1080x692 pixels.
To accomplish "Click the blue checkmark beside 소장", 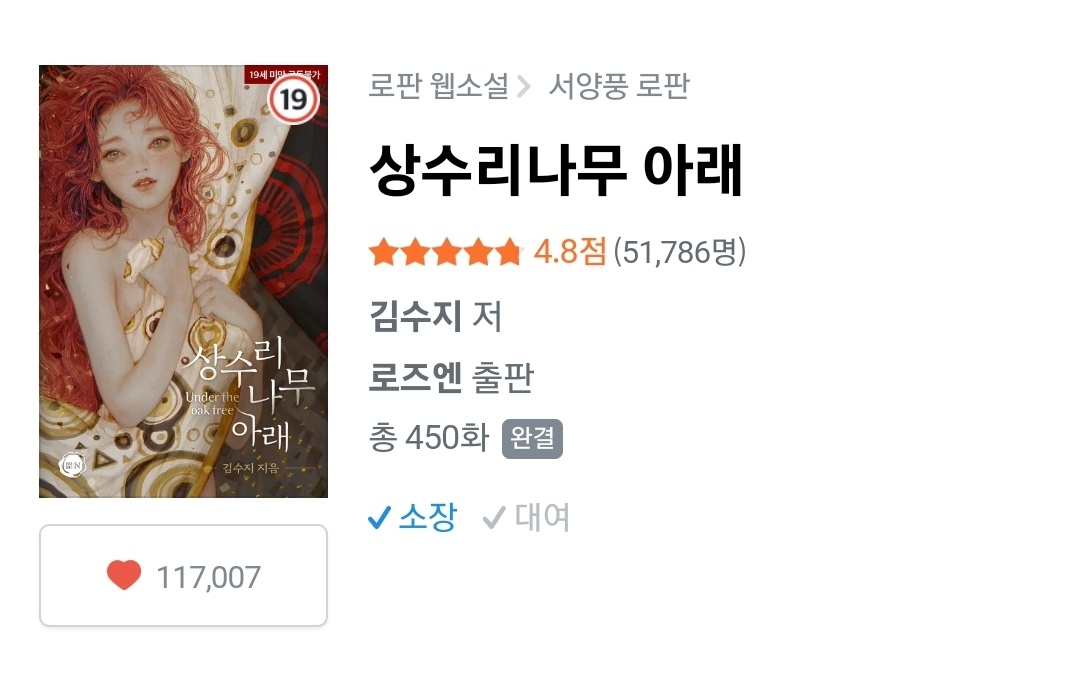I will pos(380,517).
